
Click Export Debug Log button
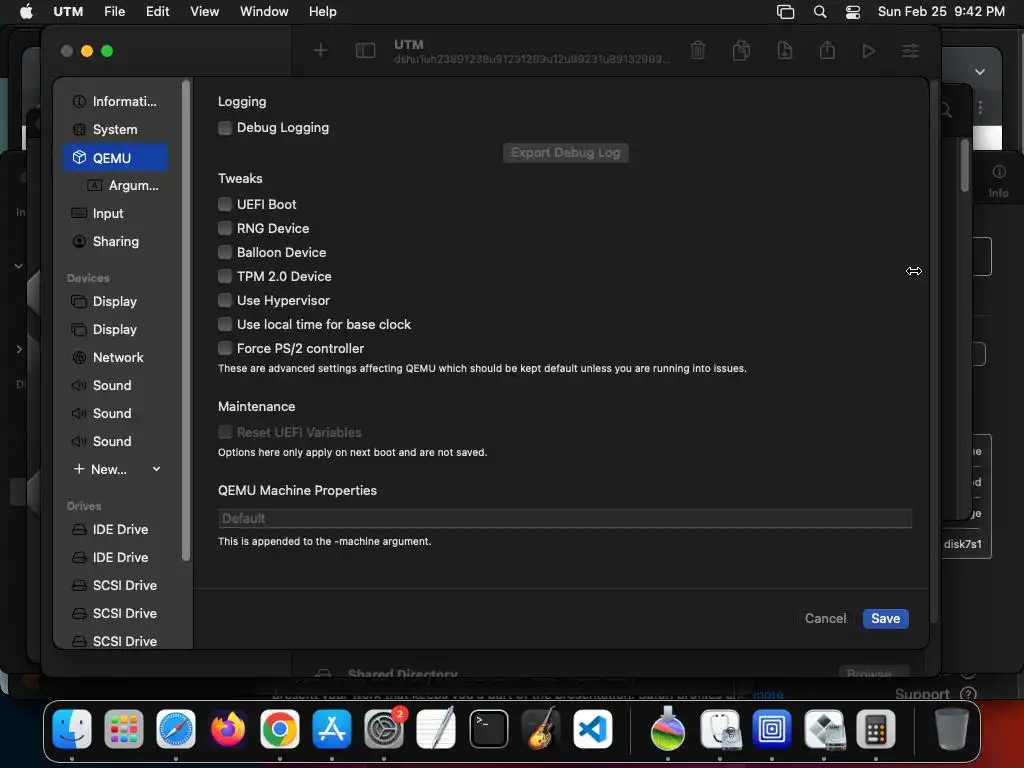click(x=566, y=153)
